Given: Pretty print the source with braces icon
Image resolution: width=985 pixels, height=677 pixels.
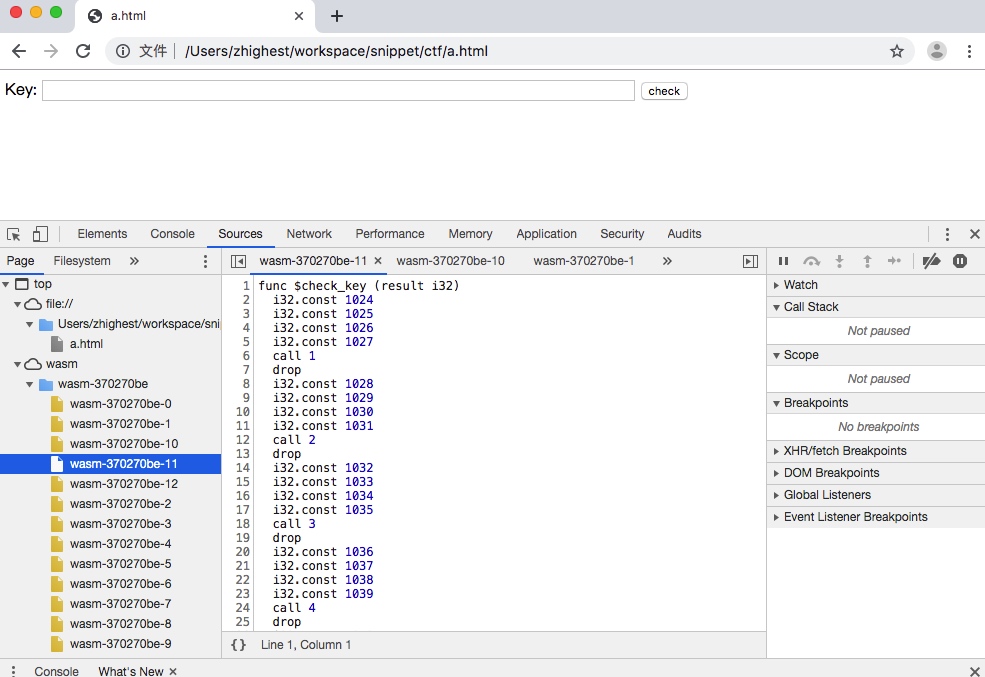Looking at the screenshot, I should [x=238, y=645].
